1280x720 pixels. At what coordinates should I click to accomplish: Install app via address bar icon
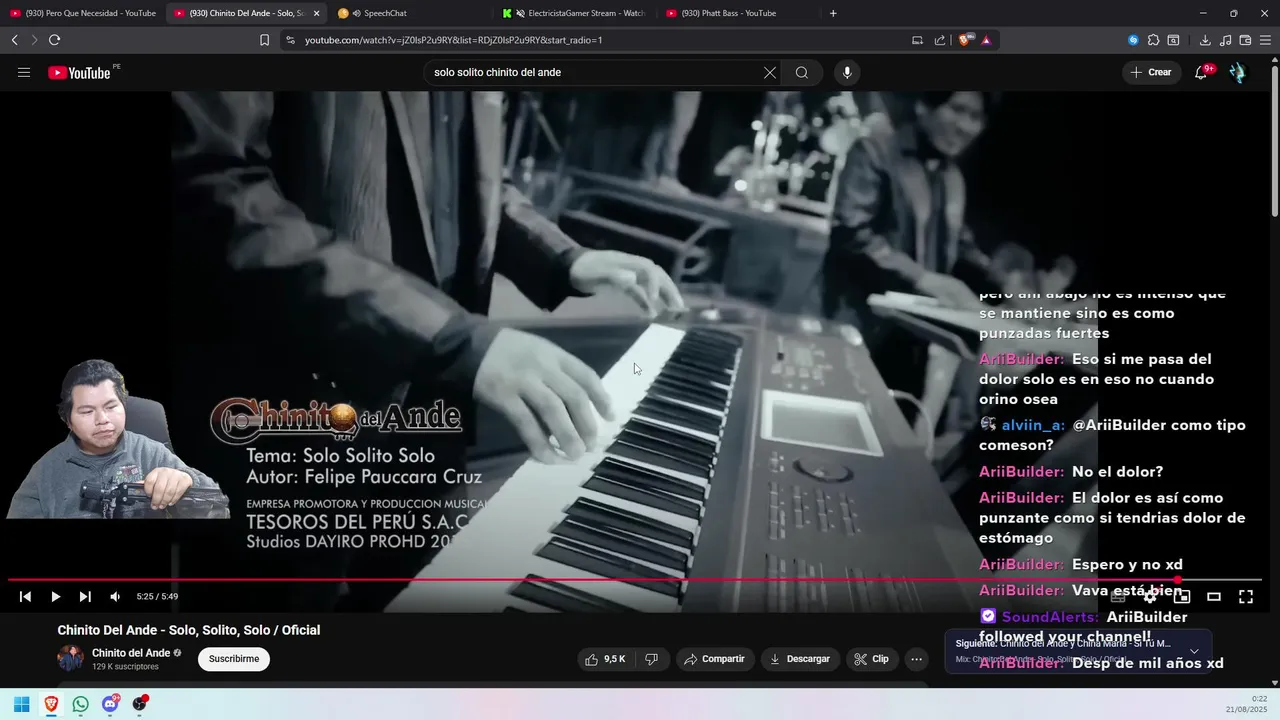tap(917, 40)
